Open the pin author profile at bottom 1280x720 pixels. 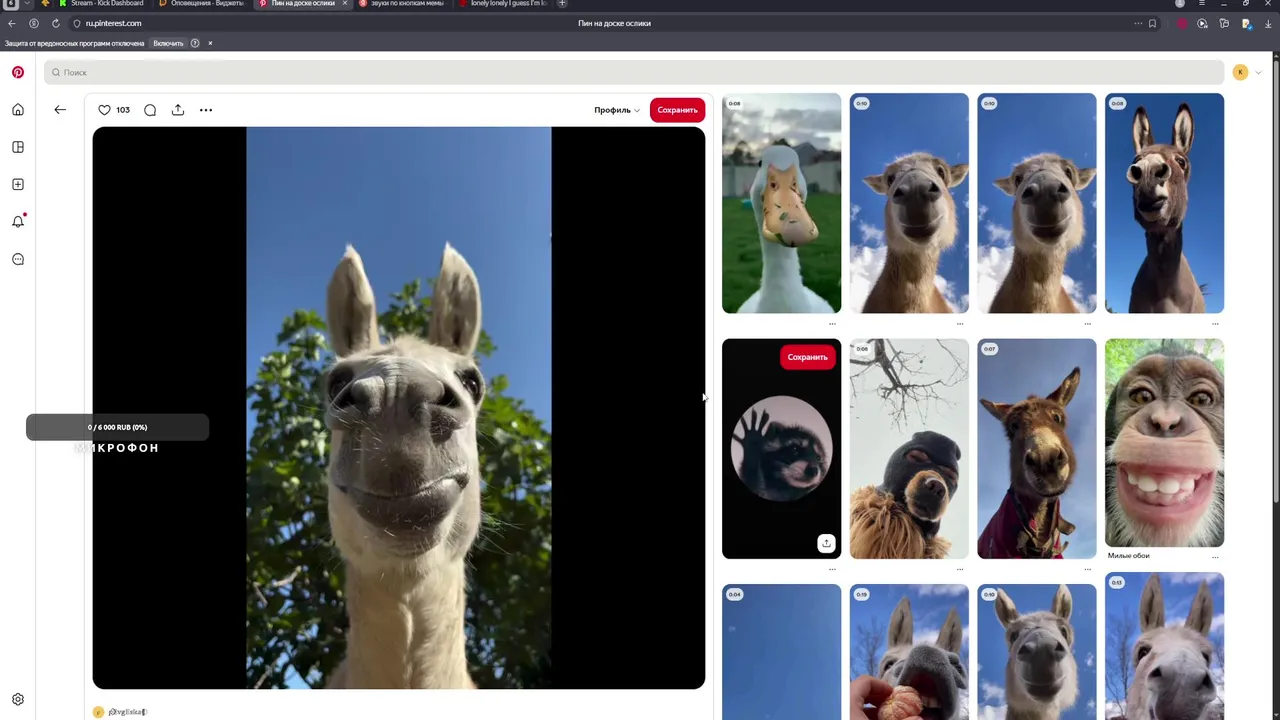[120, 712]
